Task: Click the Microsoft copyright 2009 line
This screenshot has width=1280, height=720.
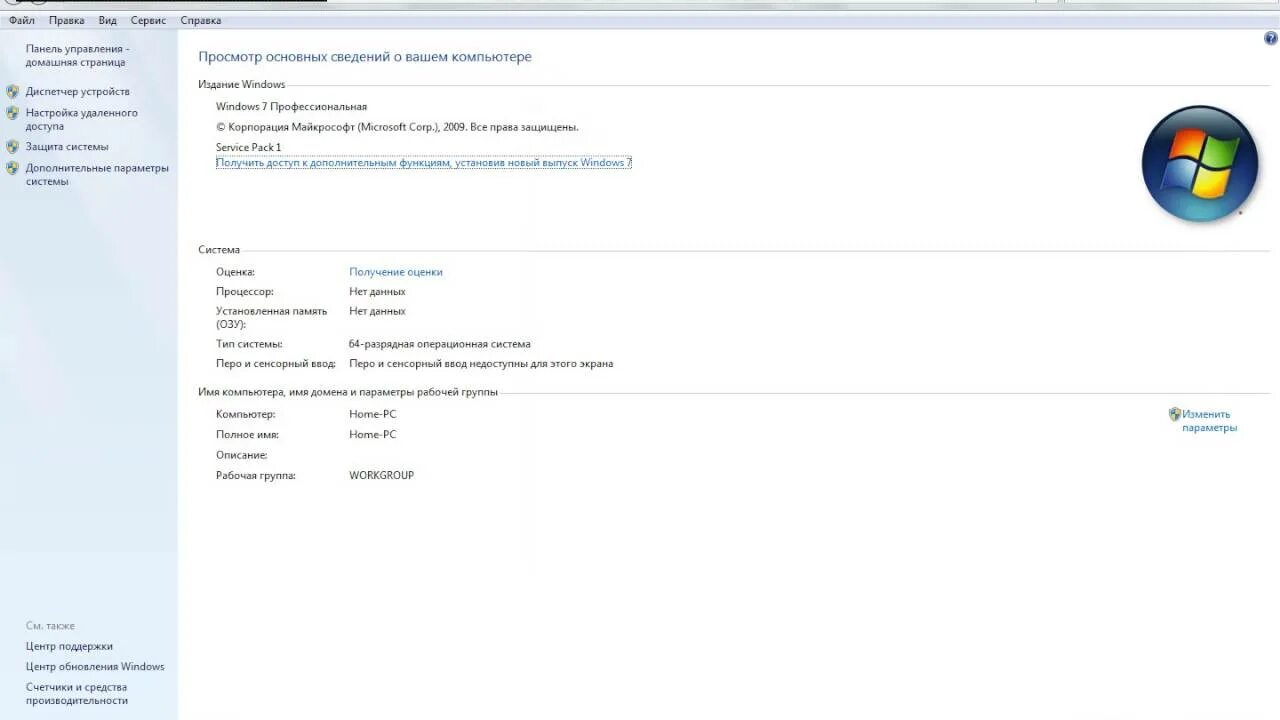Action: [397, 127]
